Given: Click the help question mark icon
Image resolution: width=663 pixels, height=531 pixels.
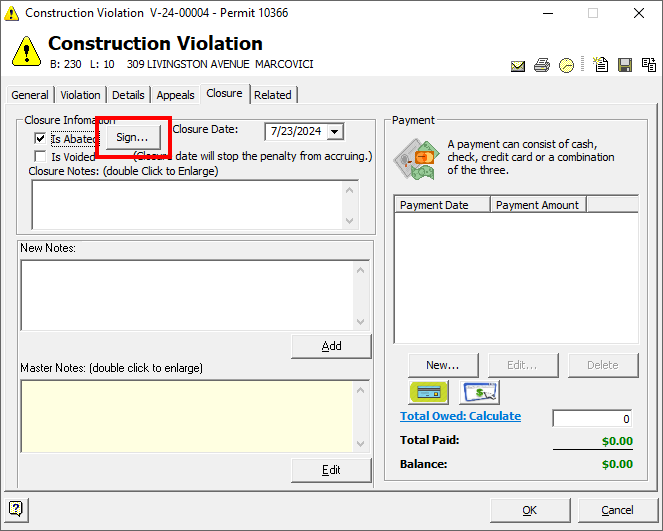Looking at the screenshot, I should (x=16, y=508).
